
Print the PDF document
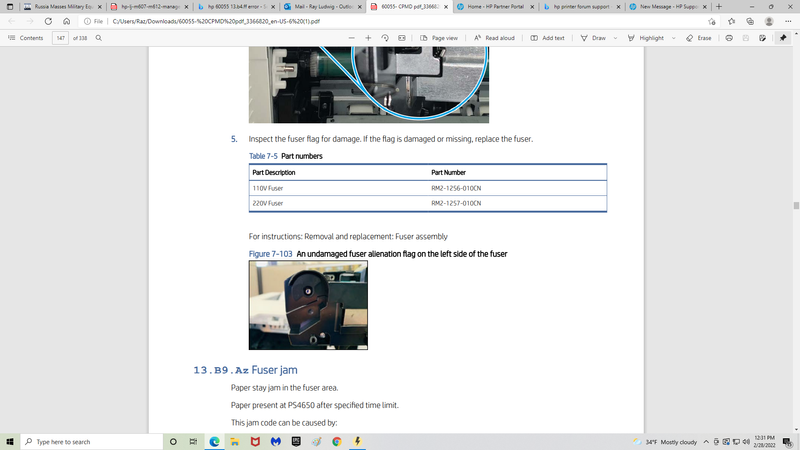click(x=729, y=38)
